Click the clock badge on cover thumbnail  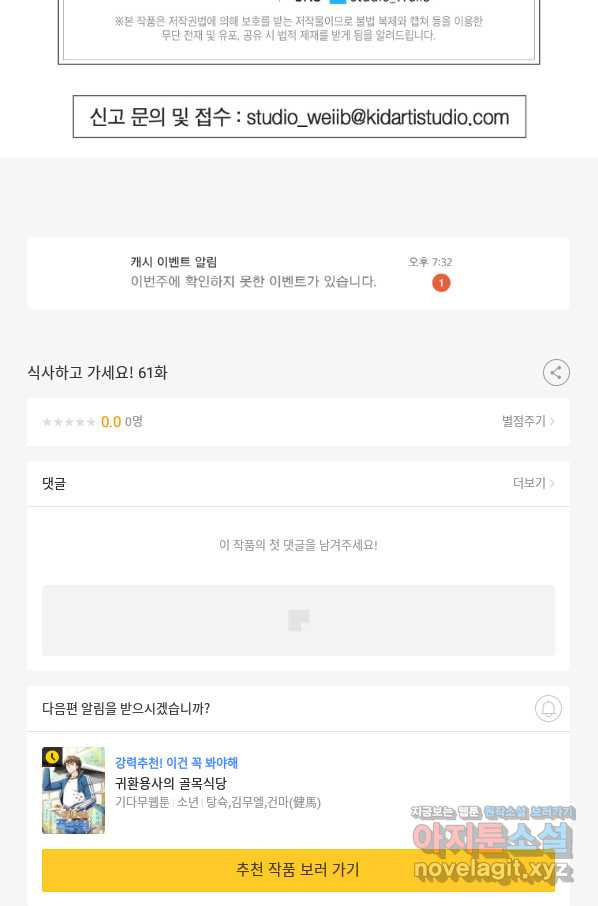(x=52, y=757)
